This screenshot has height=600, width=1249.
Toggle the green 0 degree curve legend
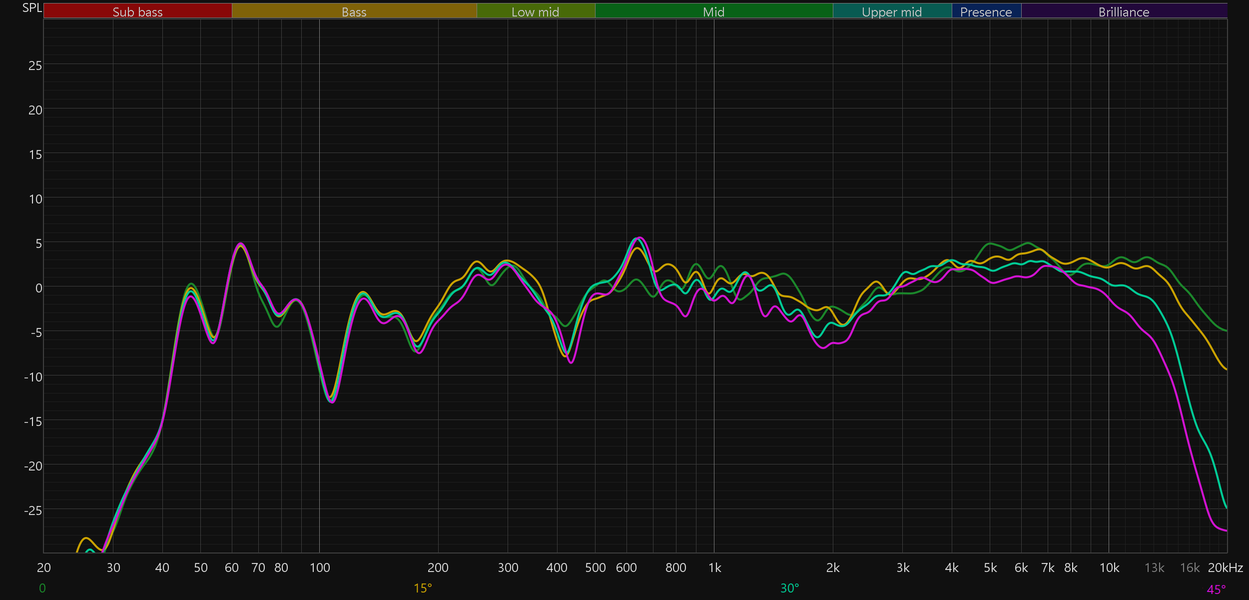42,588
